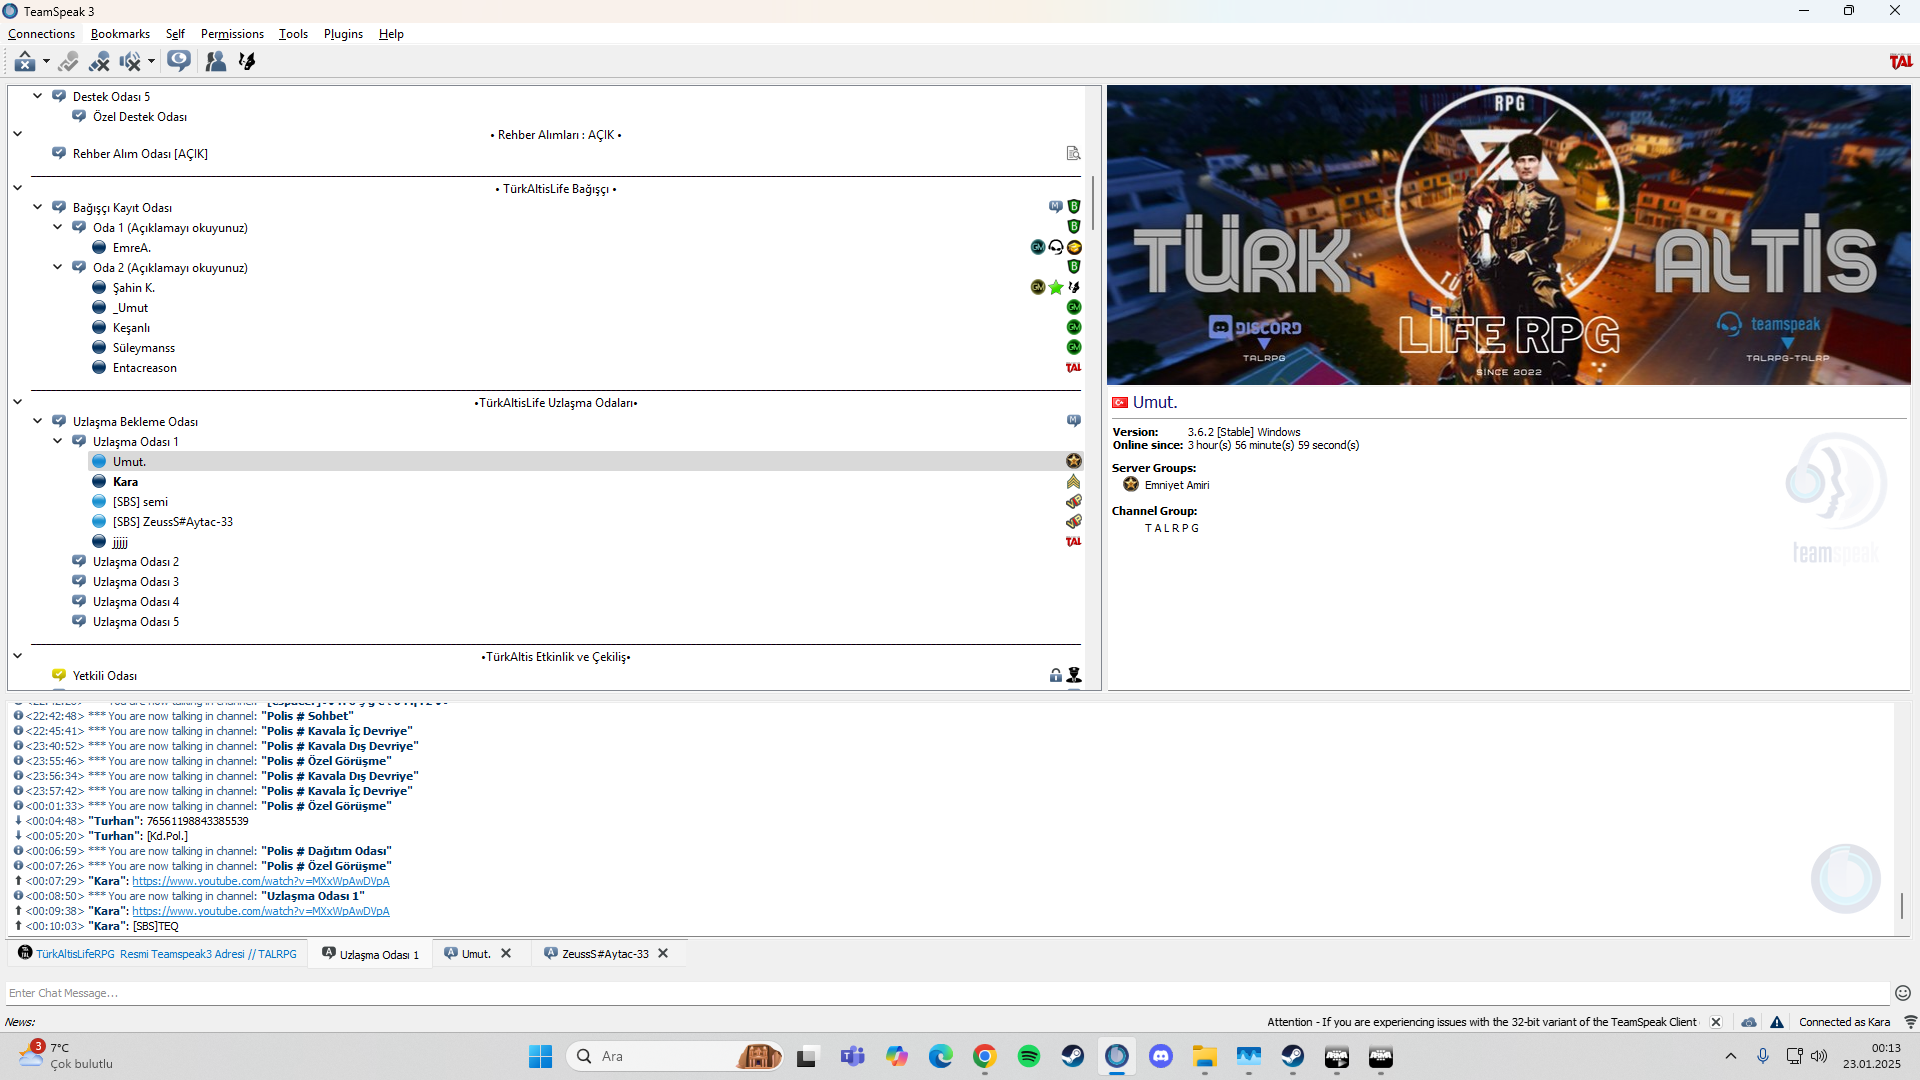Collapse Uzlaşma Bekleme Odası channel tree
Viewport: 1920px width, 1080px height.
click(37, 421)
